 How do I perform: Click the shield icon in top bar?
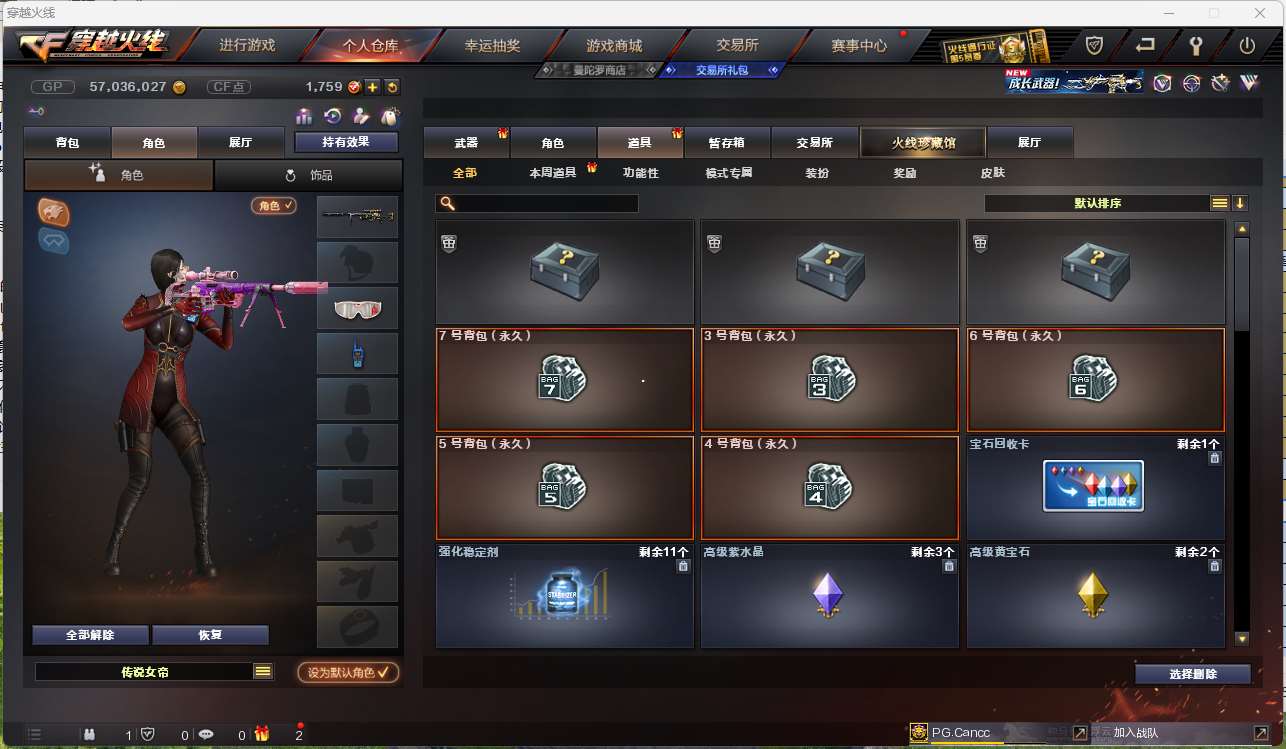[1095, 45]
